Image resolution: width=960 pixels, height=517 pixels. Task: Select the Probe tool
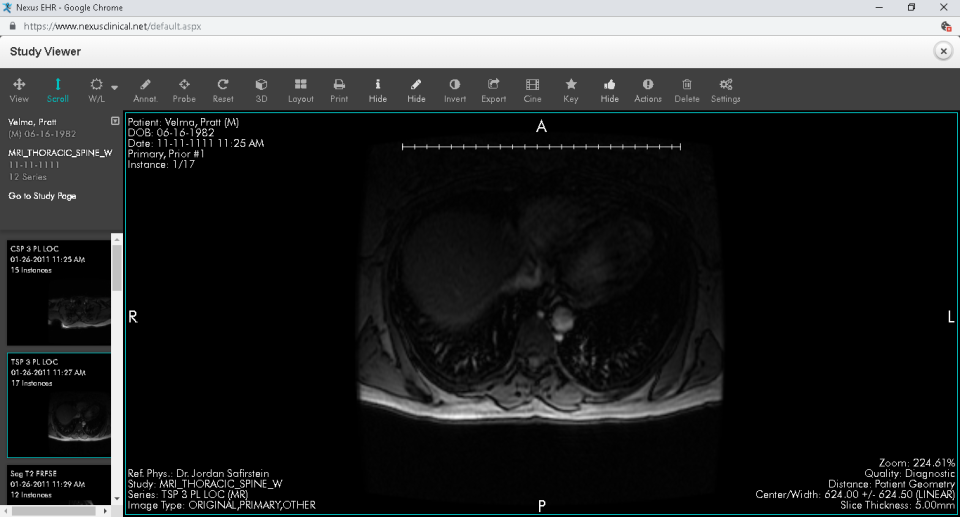[x=184, y=90]
